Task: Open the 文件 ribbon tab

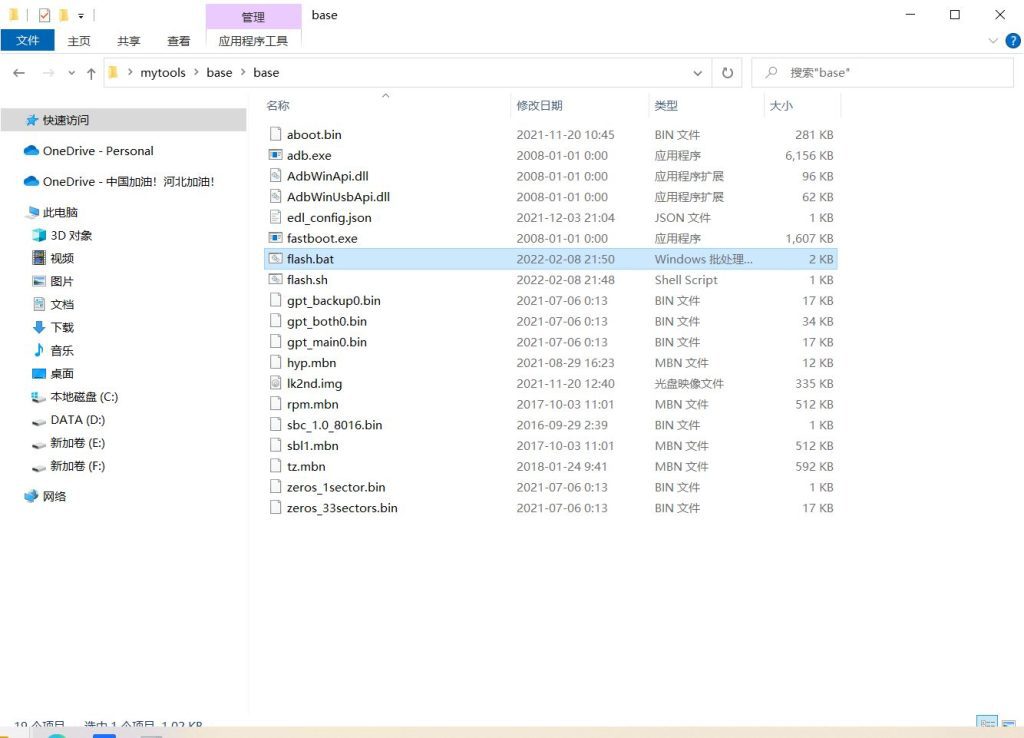Action: pos(27,40)
